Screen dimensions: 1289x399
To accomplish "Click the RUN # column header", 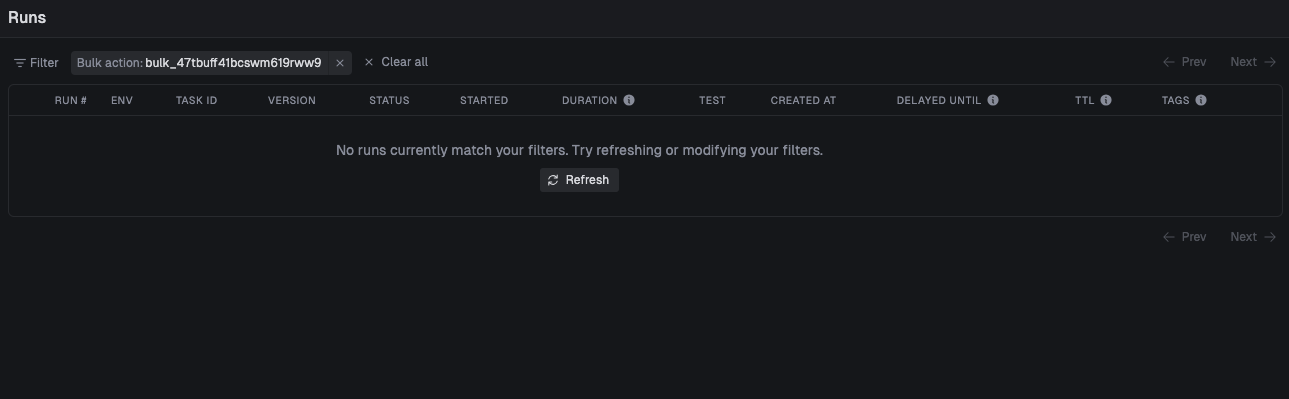I will tap(71, 100).
